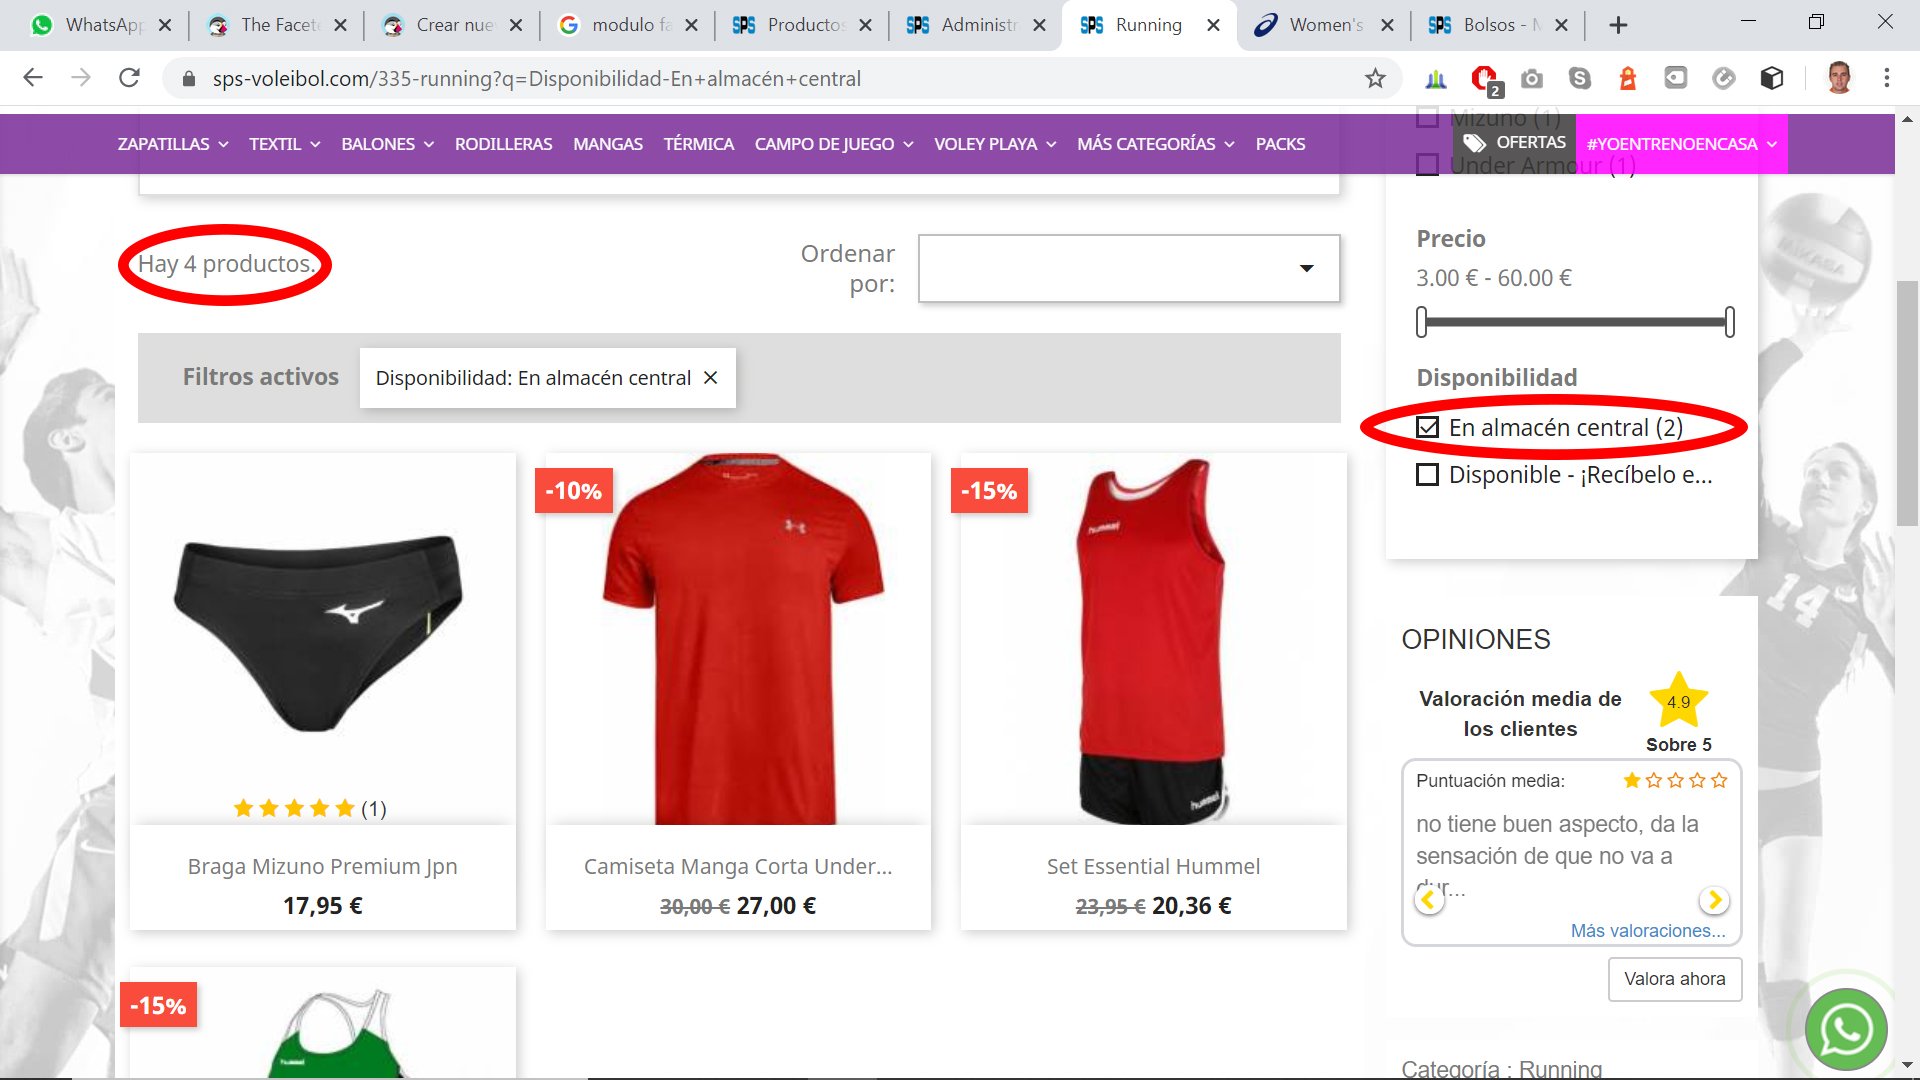Click the Skype extension icon

(1579, 78)
